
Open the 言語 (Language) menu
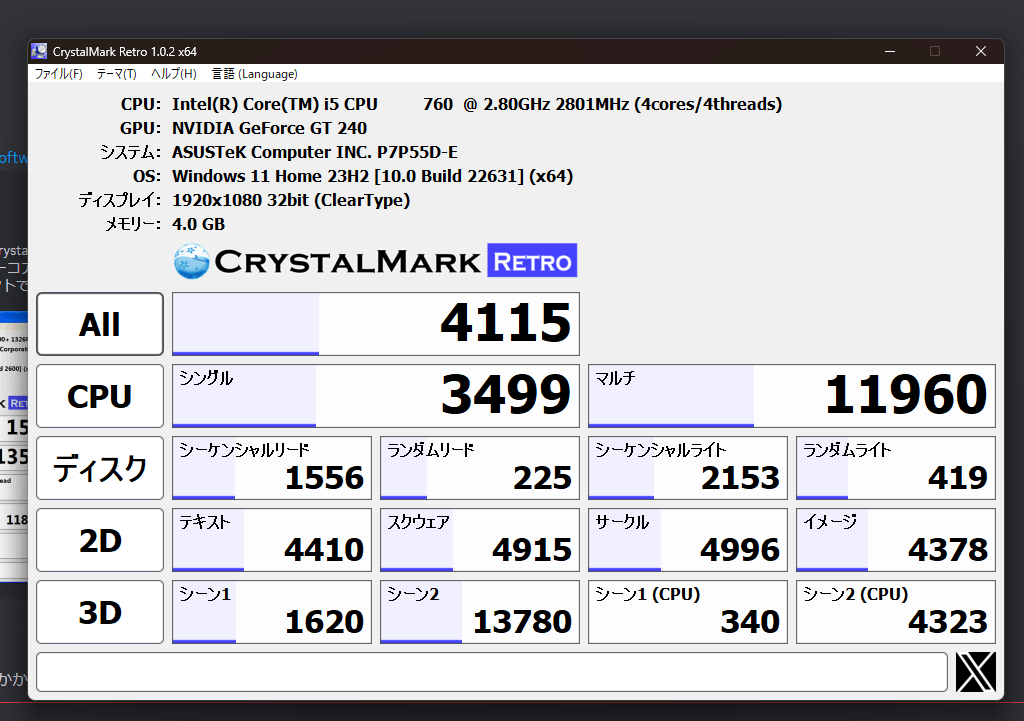(255, 74)
